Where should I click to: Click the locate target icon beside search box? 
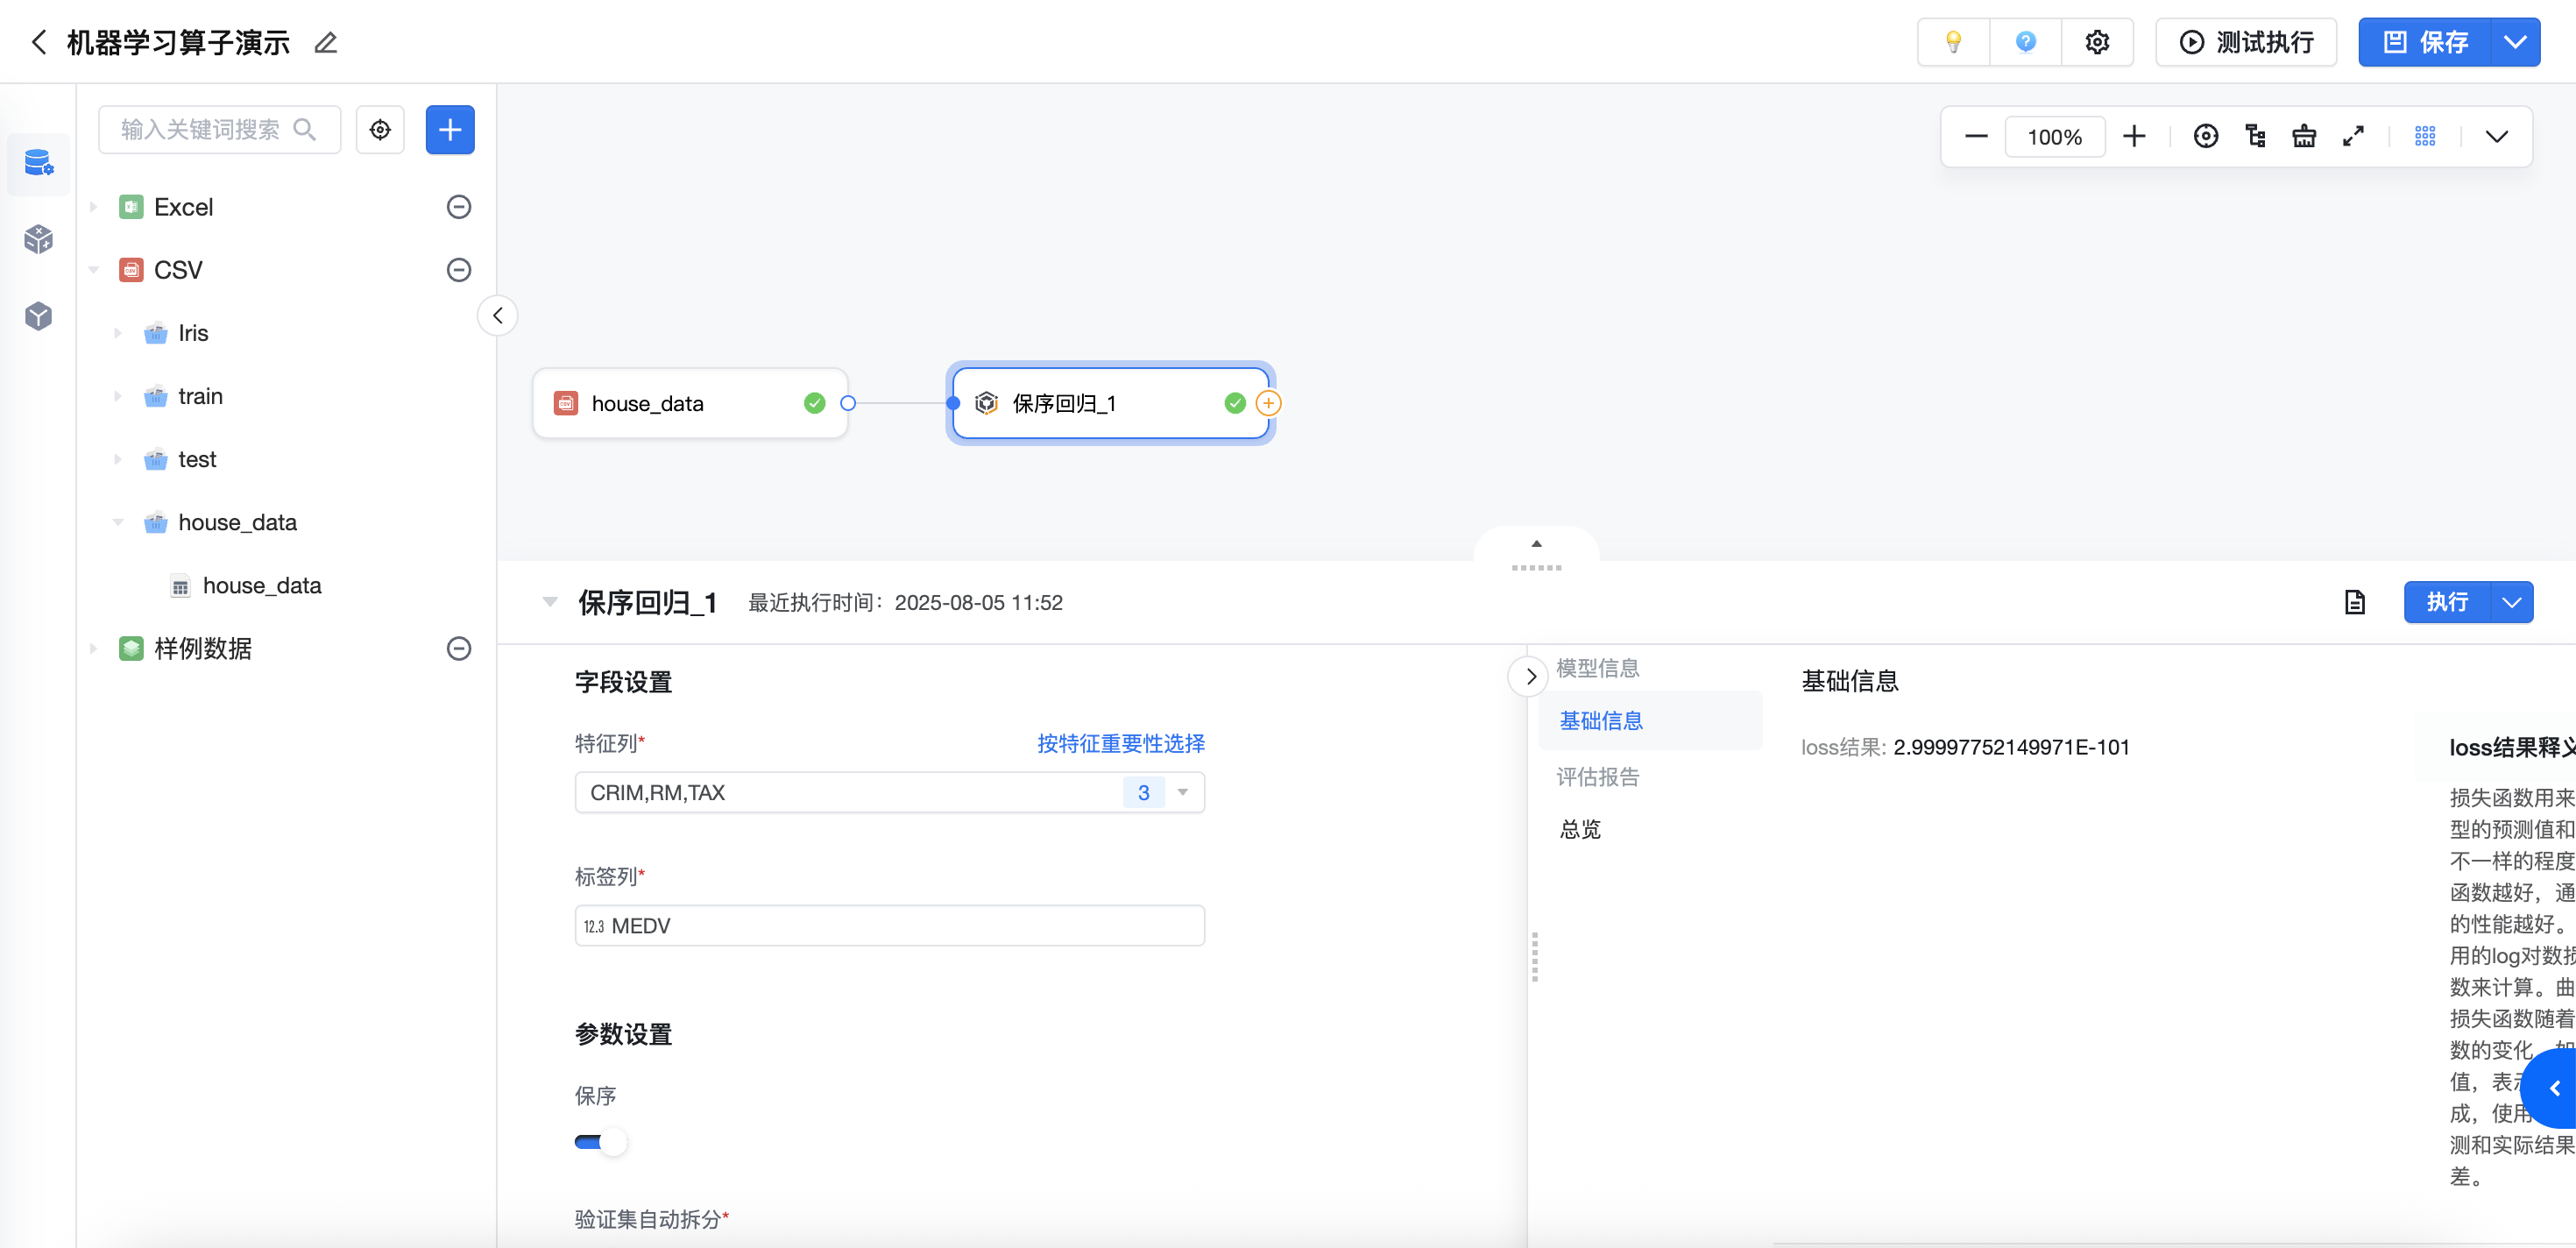tap(380, 130)
